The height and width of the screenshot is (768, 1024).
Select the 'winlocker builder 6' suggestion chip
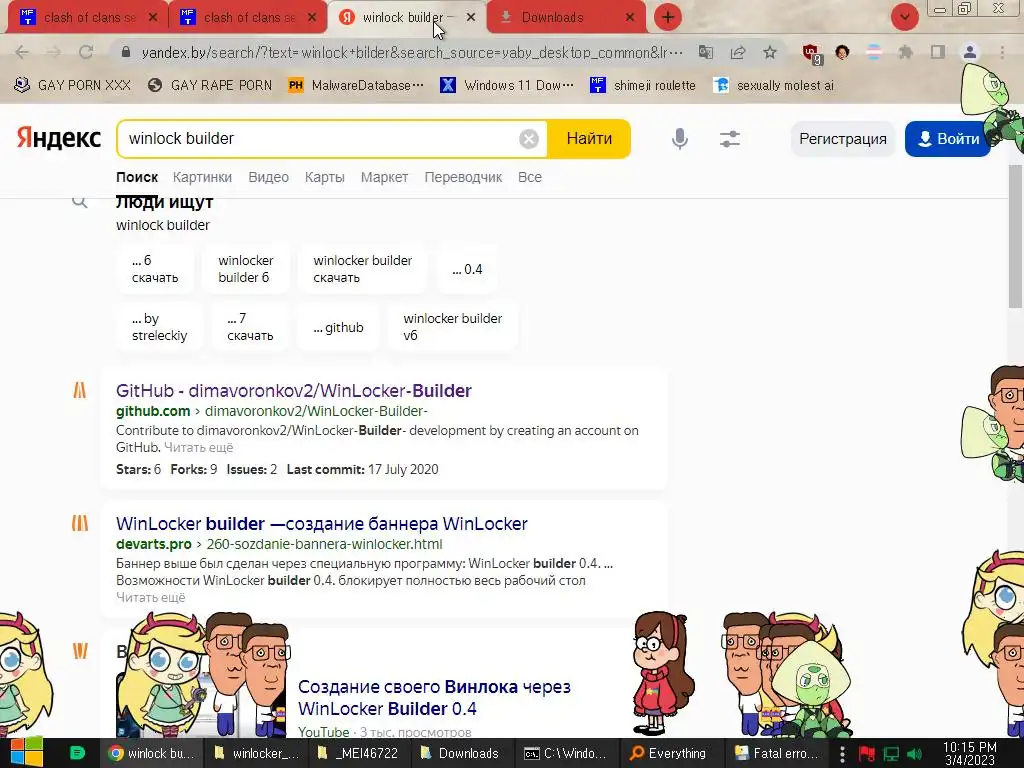click(246, 269)
